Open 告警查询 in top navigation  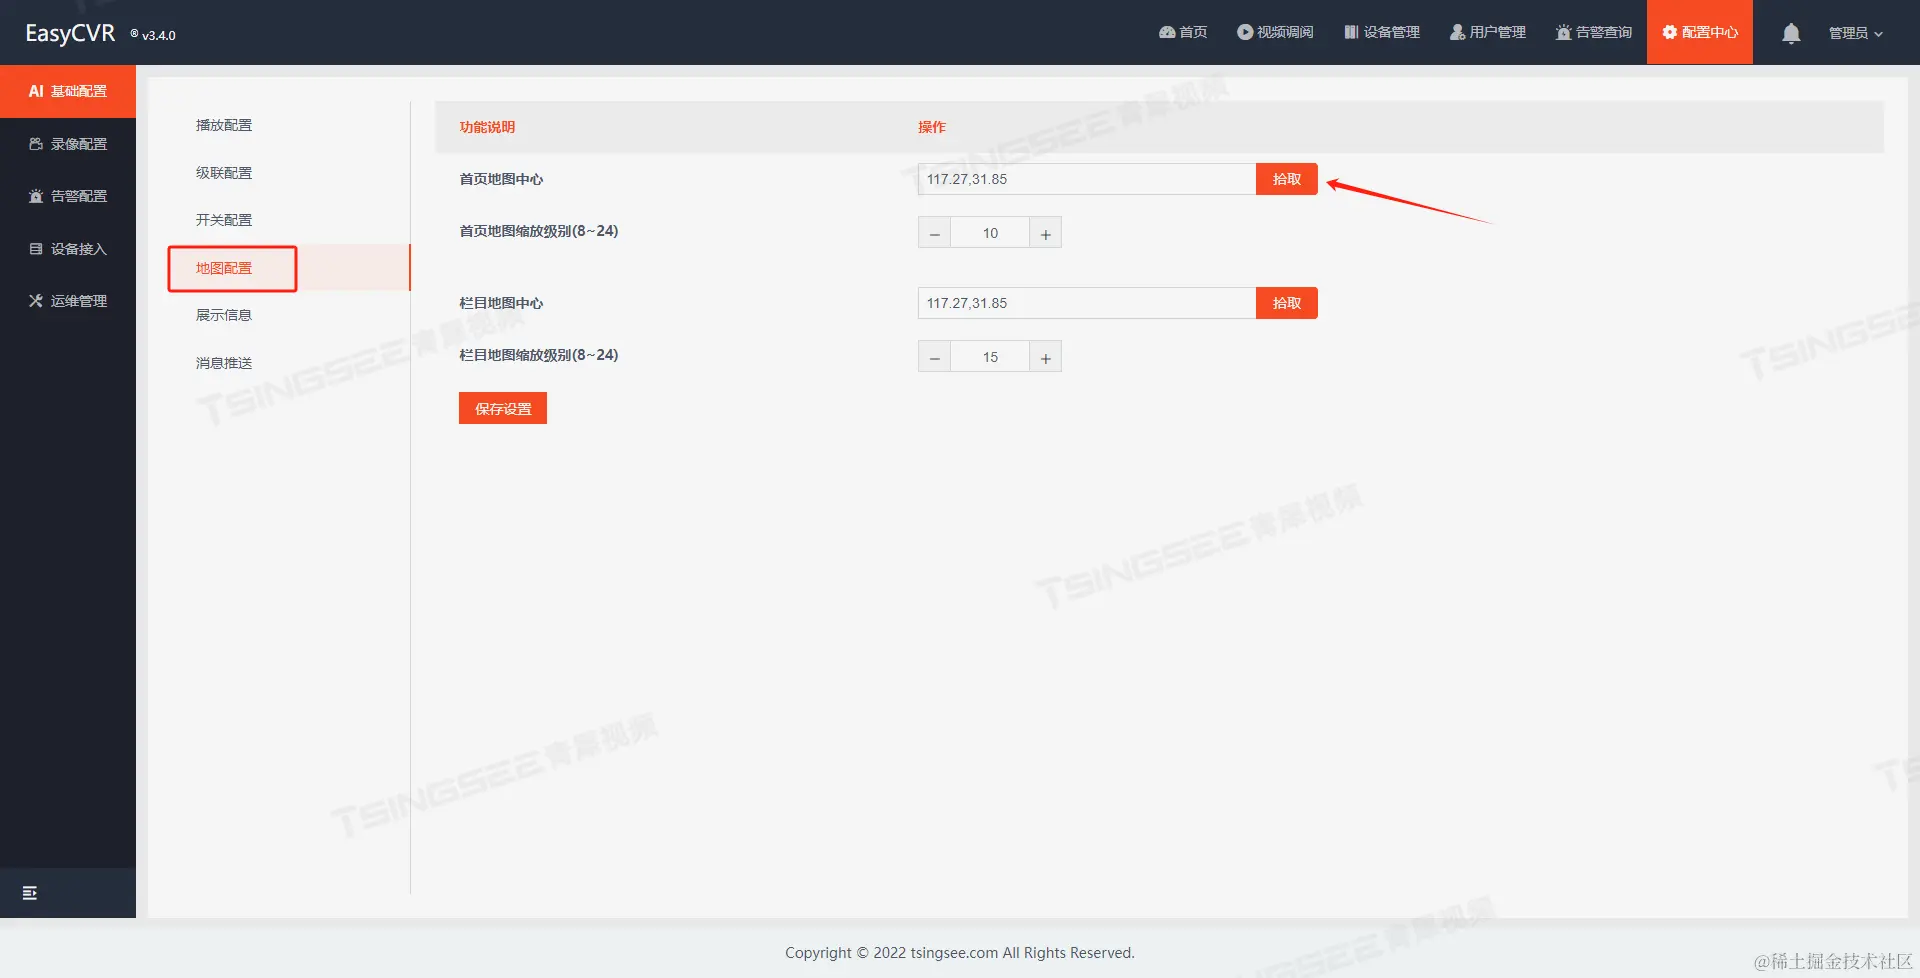coord(1594,32)
